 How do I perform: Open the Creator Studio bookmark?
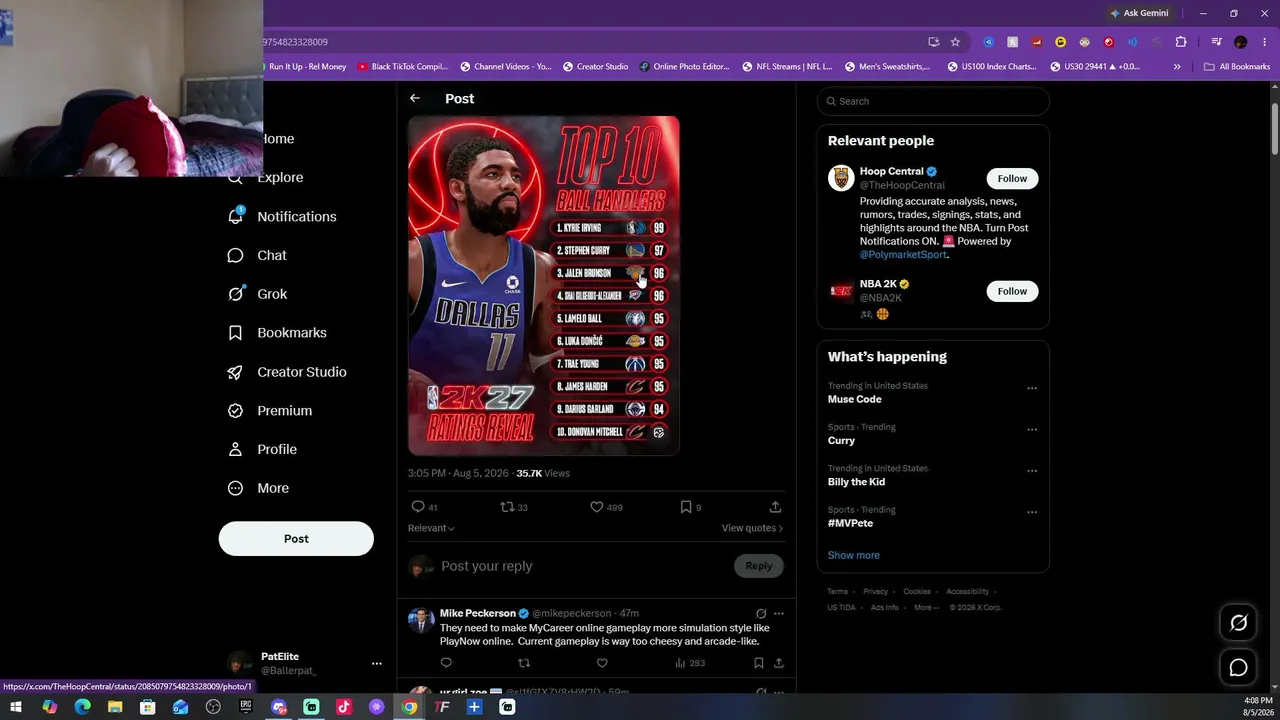pyautogui.click(x=595, y=67)
